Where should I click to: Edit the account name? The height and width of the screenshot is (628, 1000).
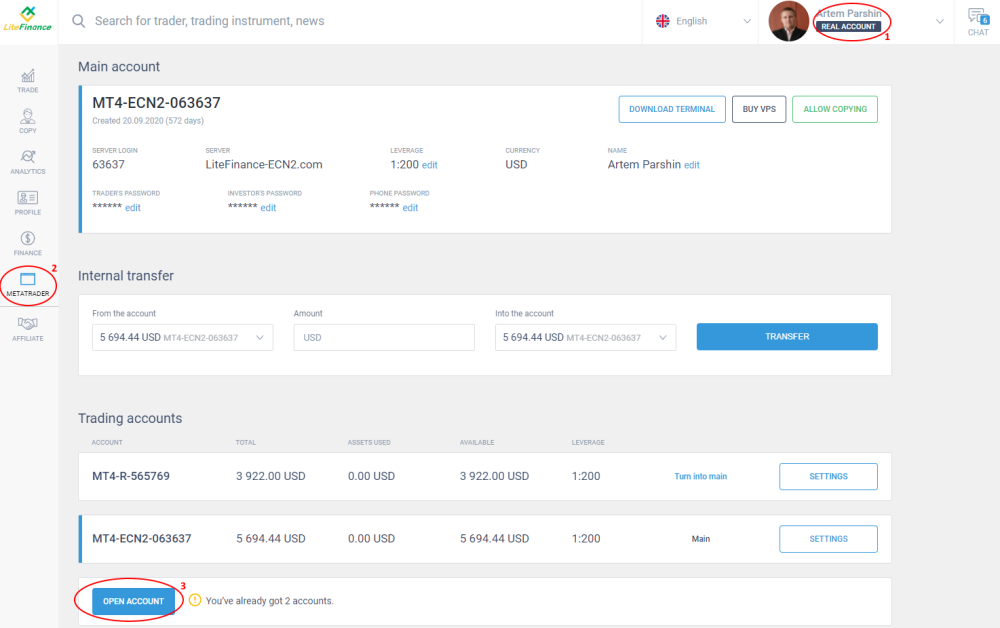(692, 165)
